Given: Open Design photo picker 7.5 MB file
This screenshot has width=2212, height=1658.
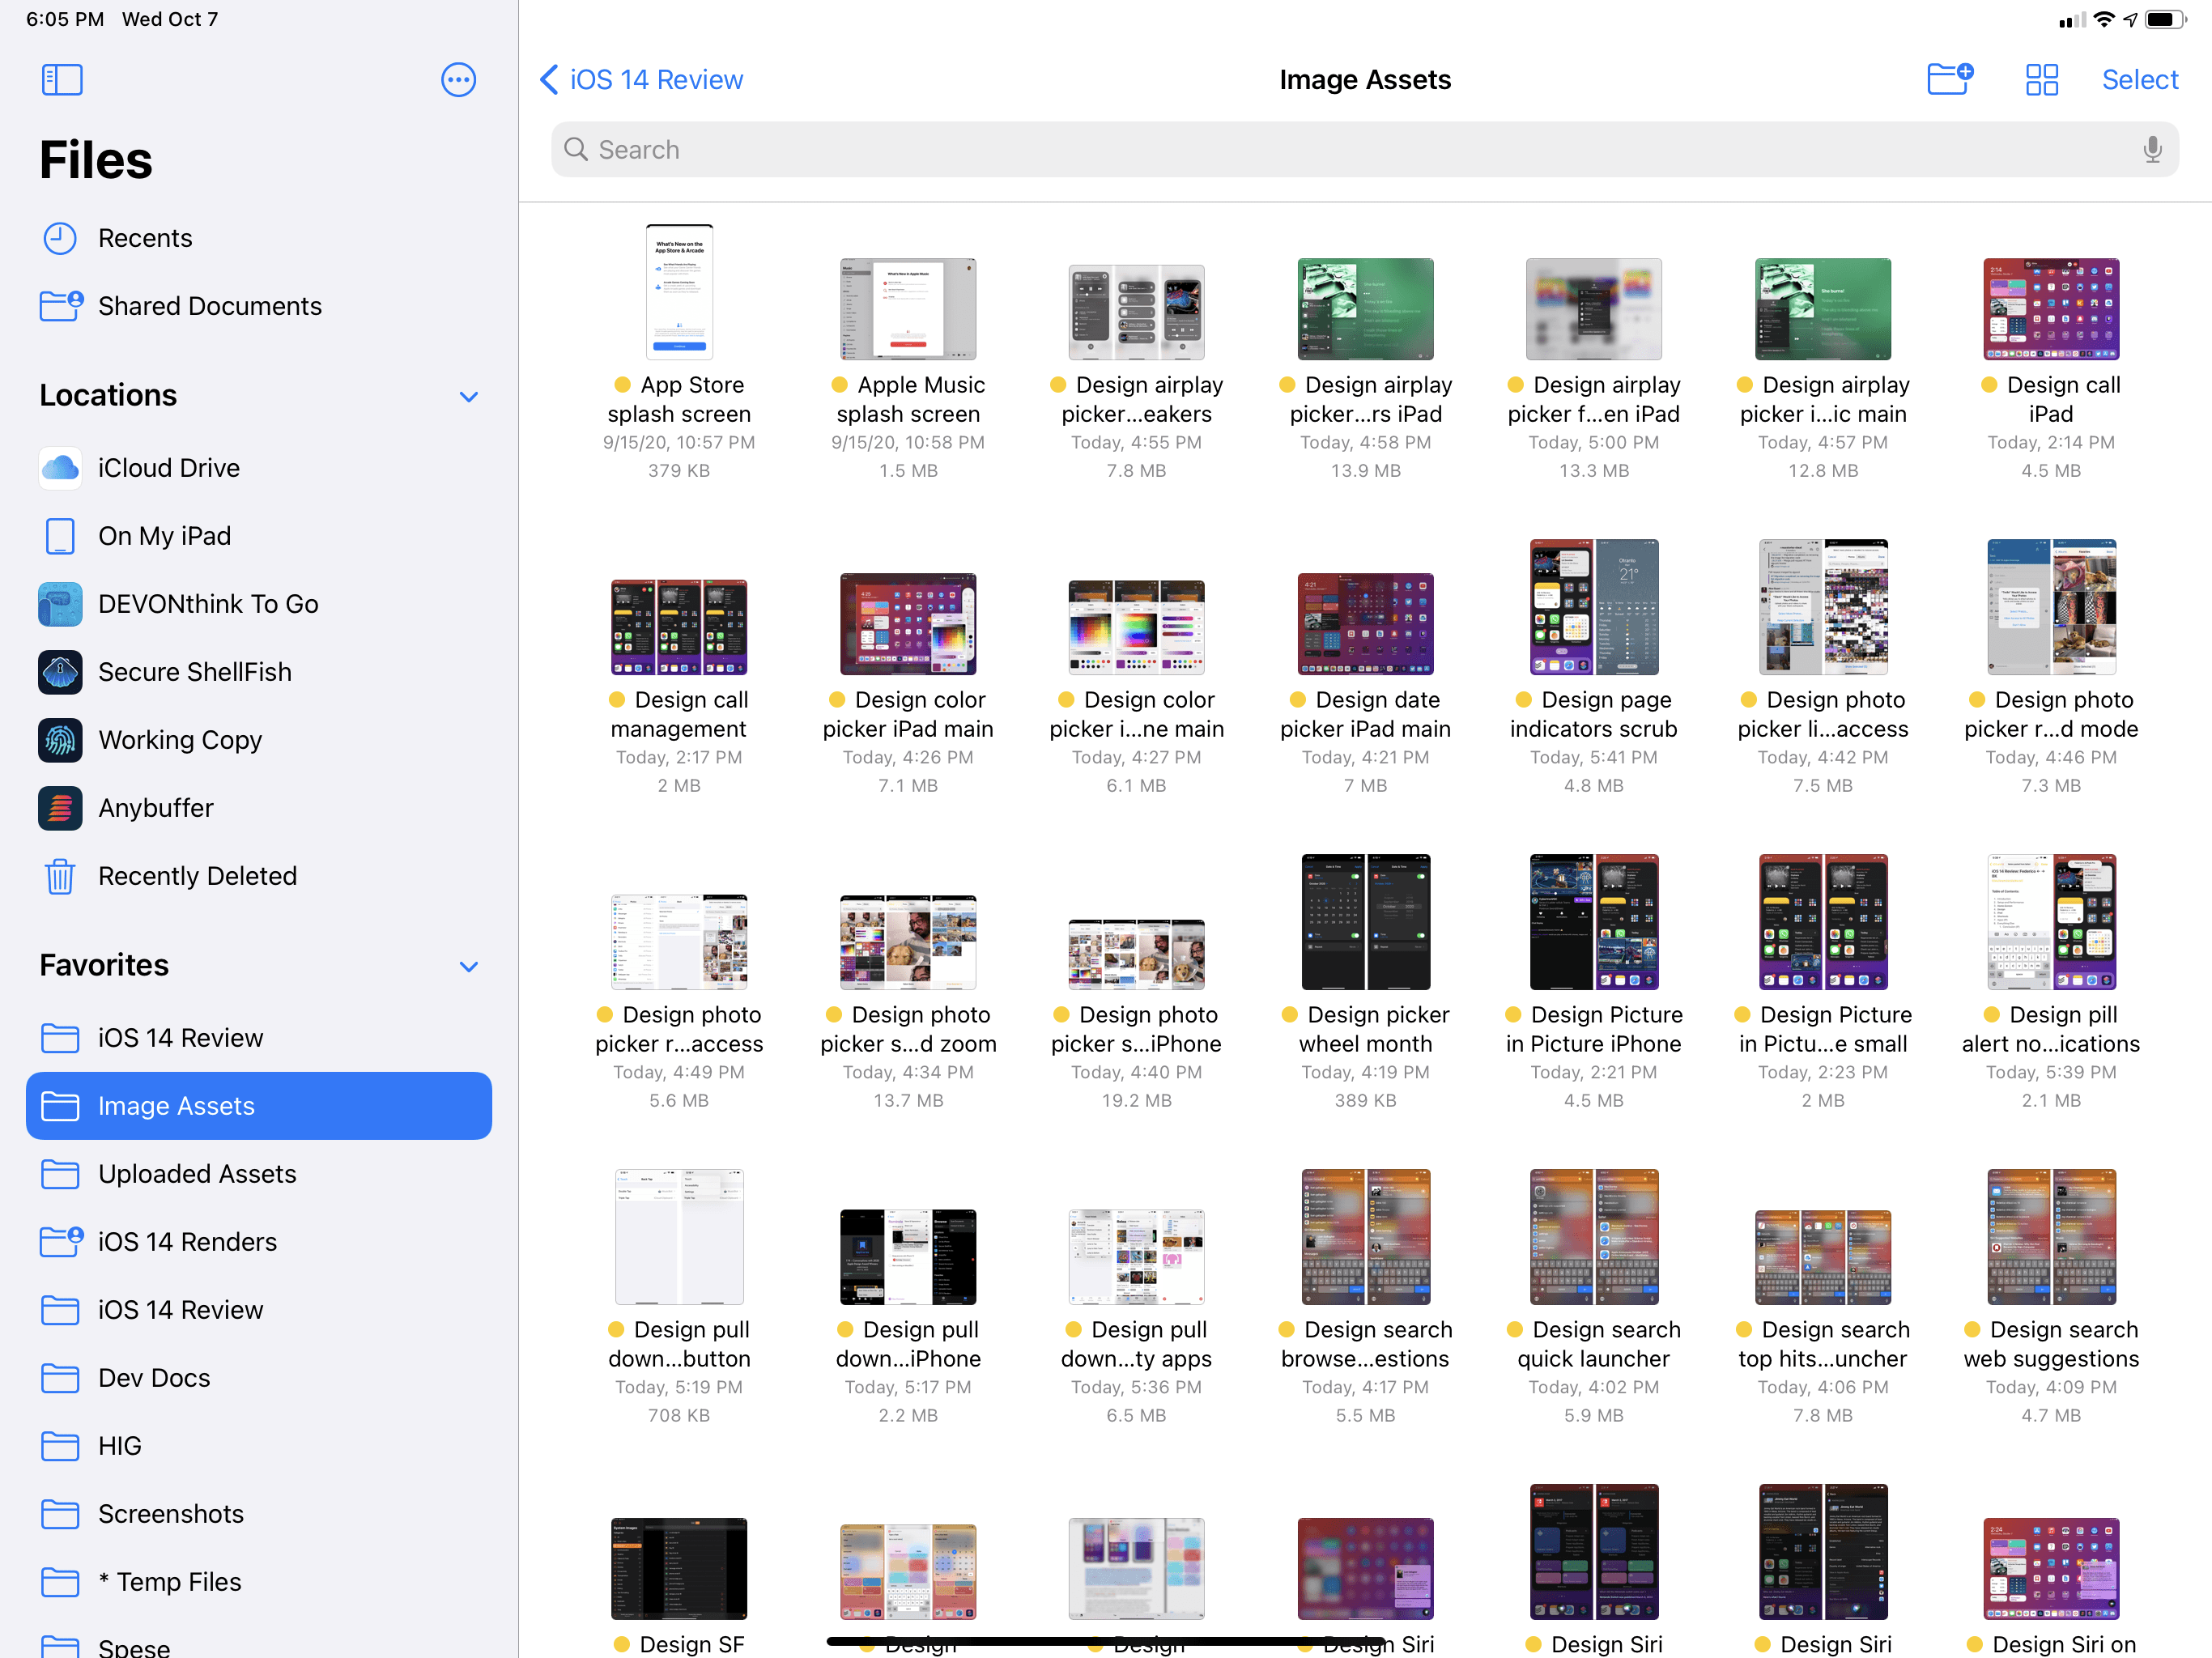Looking at the screenshot, I should [1822, 607].
